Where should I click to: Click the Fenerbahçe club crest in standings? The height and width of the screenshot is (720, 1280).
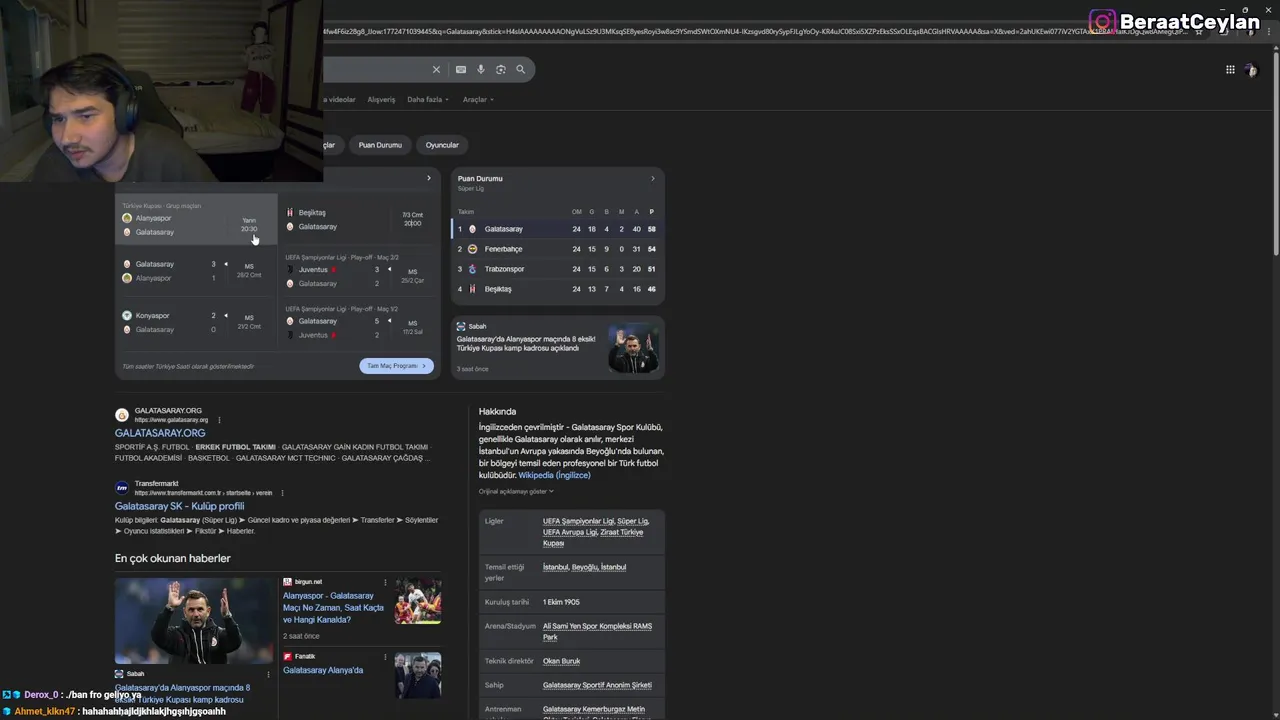473,249
